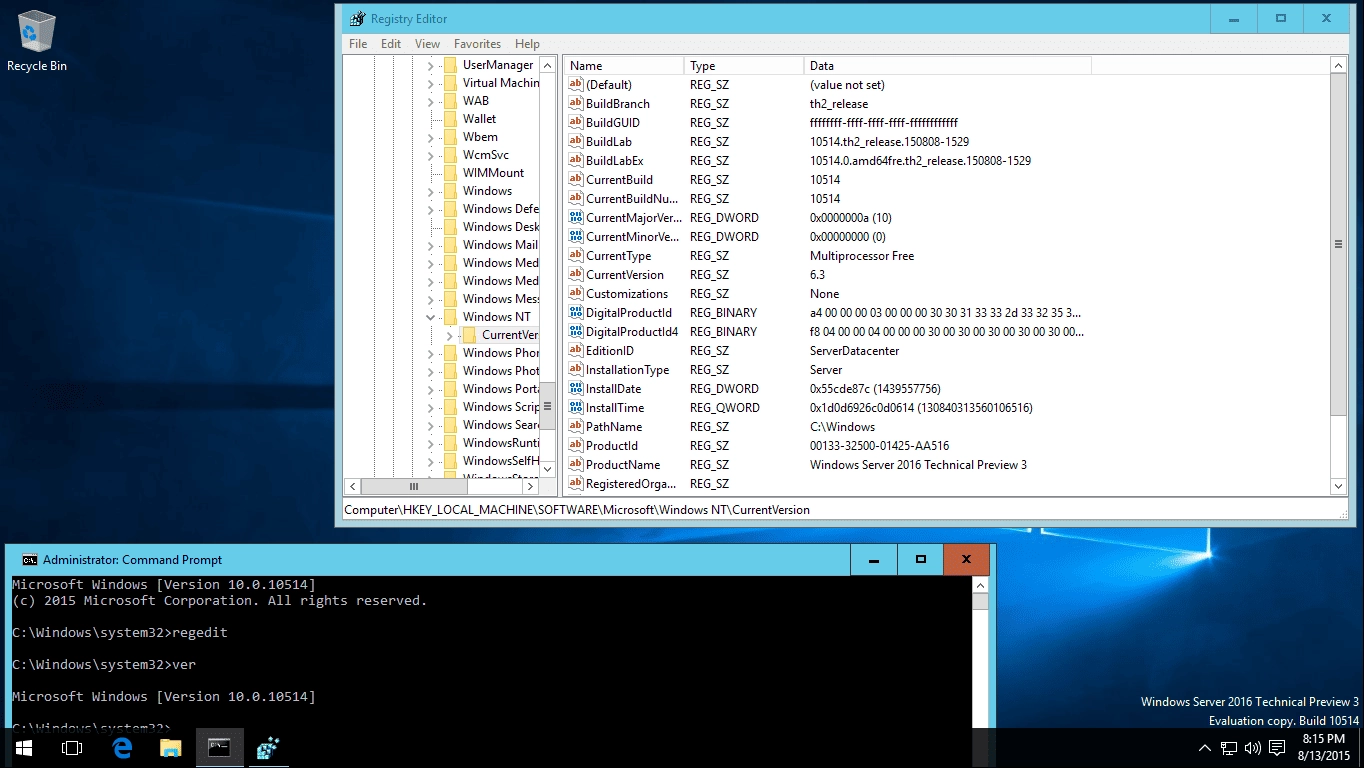Sort values by Type column header
Viewport: 1364px width, 768px height.
(744, 66)
